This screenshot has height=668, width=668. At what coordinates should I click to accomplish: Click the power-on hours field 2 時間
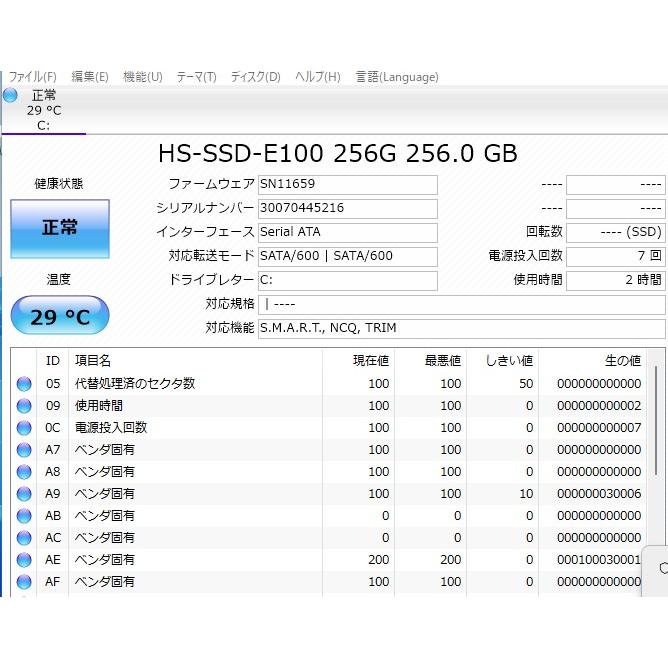click(x=616, y=280)
